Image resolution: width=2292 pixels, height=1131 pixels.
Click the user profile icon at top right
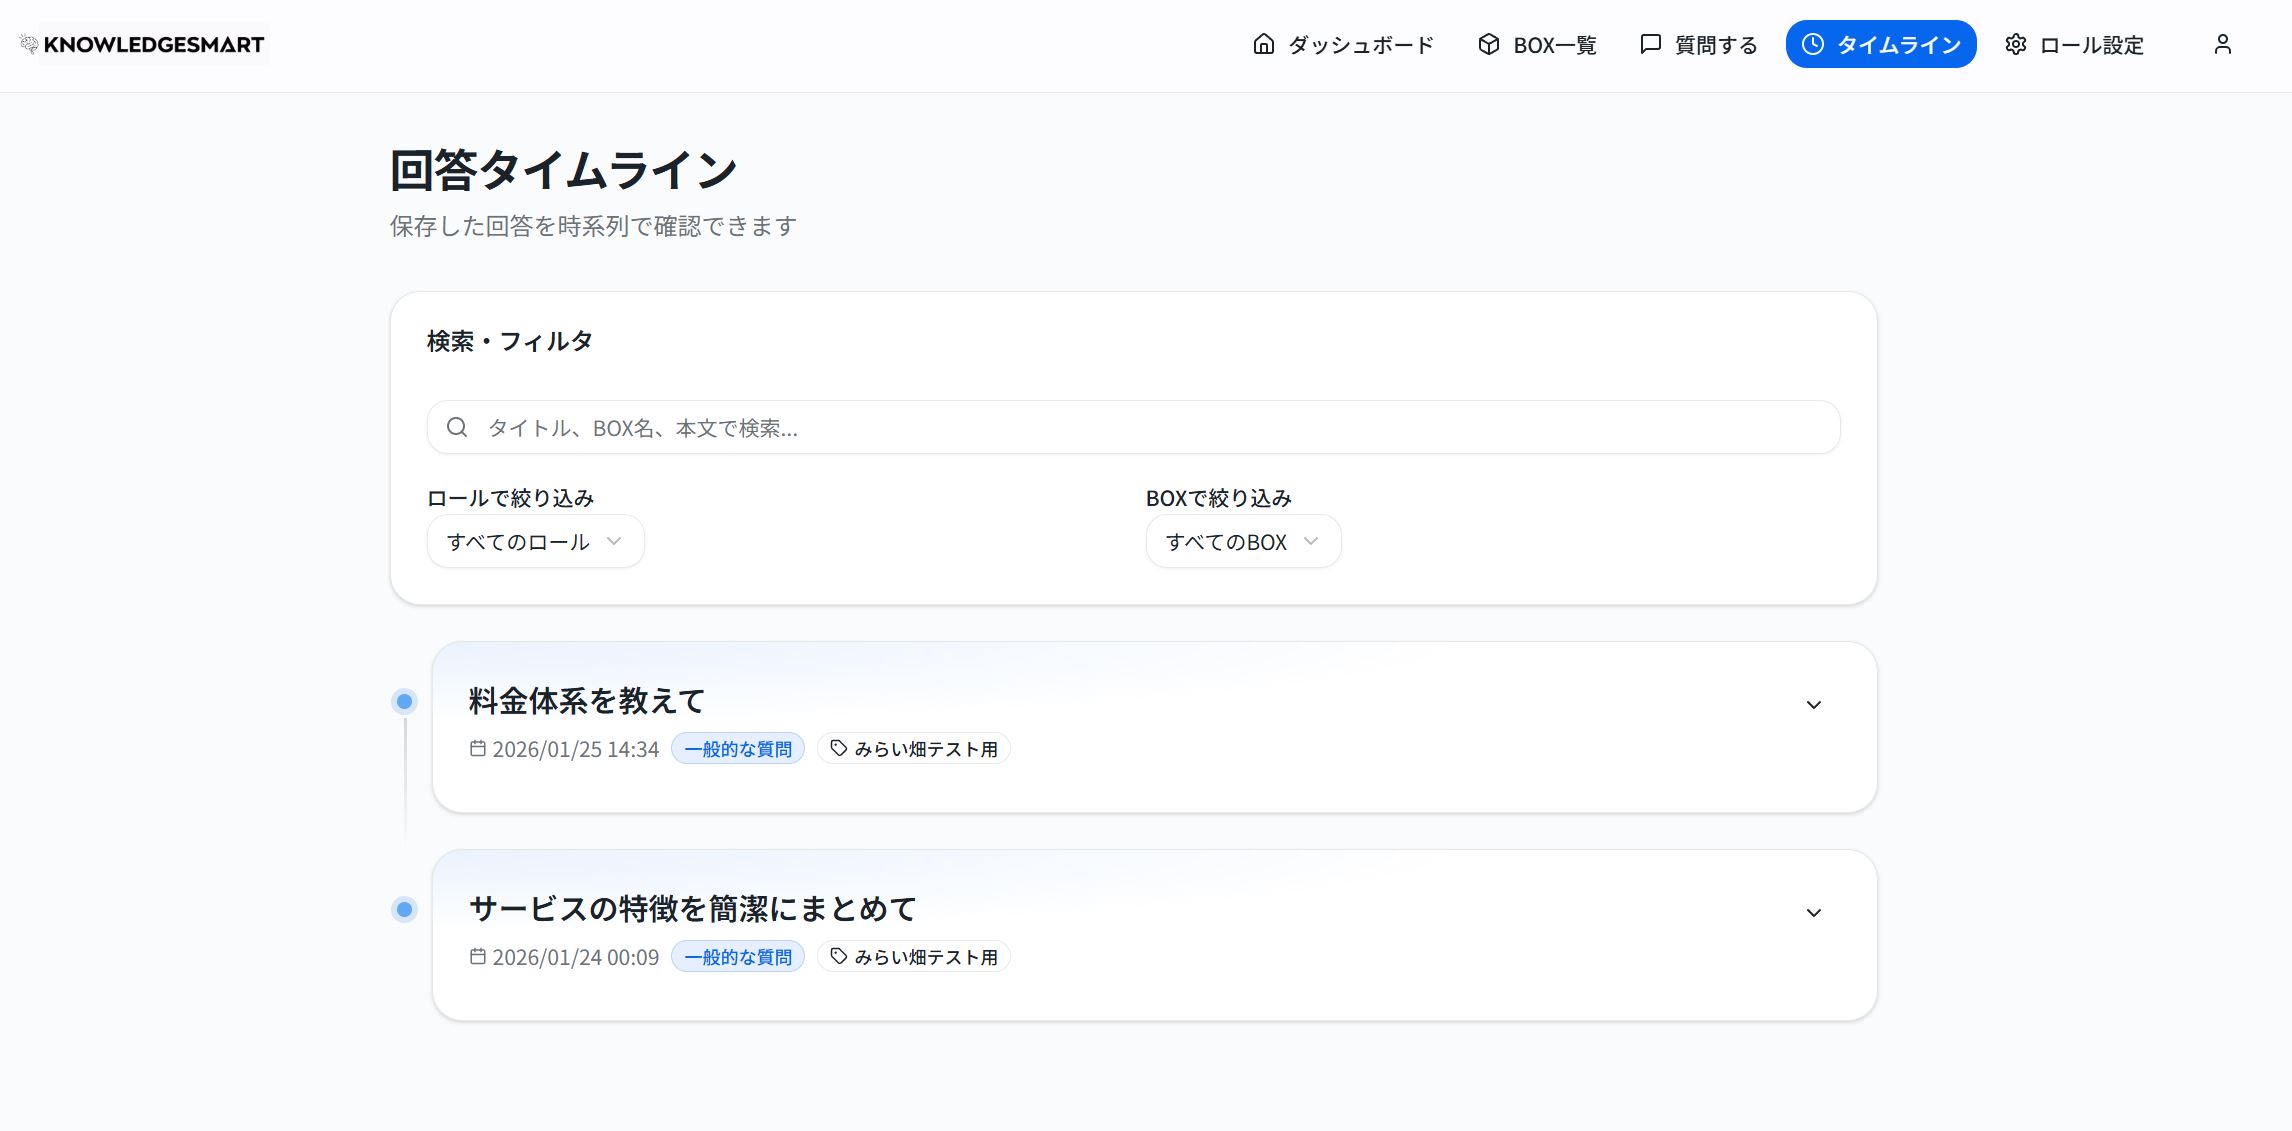tap(2222, 44)
